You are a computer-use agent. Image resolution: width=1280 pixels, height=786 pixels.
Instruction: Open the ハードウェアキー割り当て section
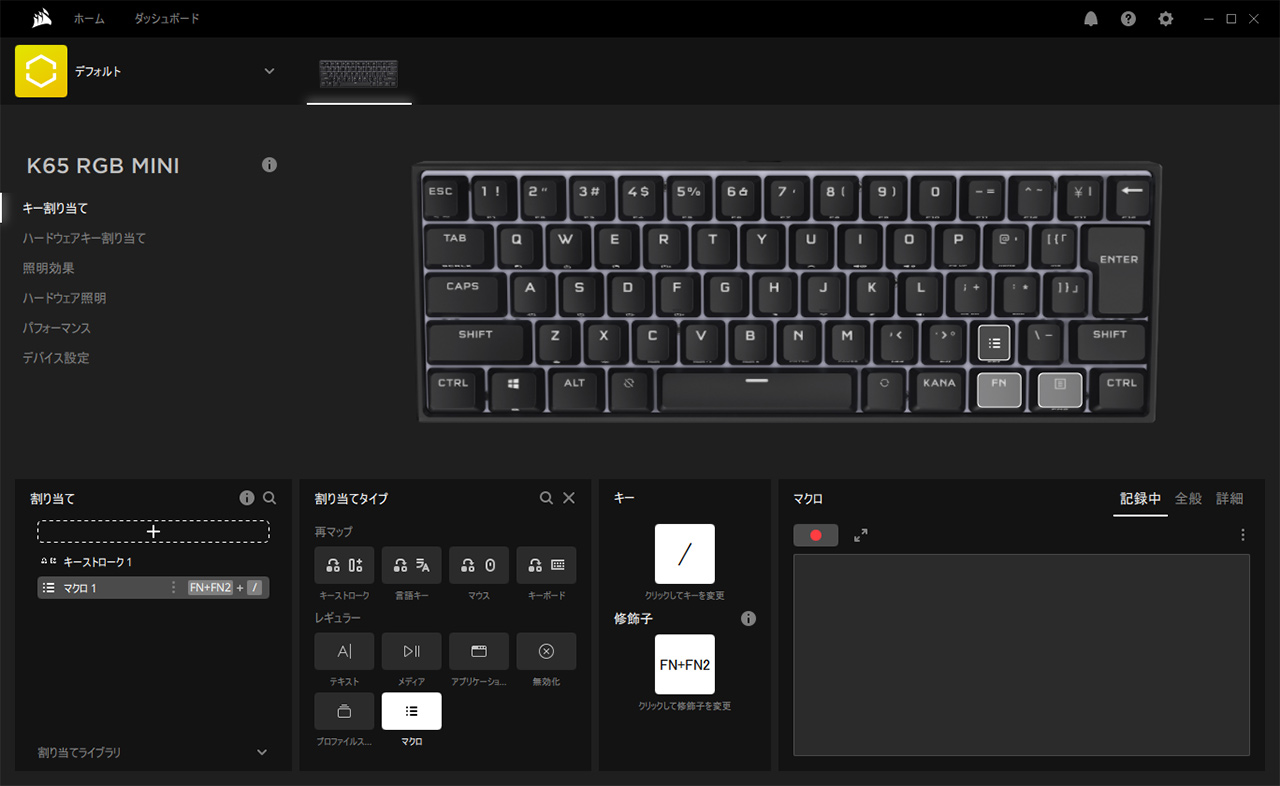coord(84,238)
